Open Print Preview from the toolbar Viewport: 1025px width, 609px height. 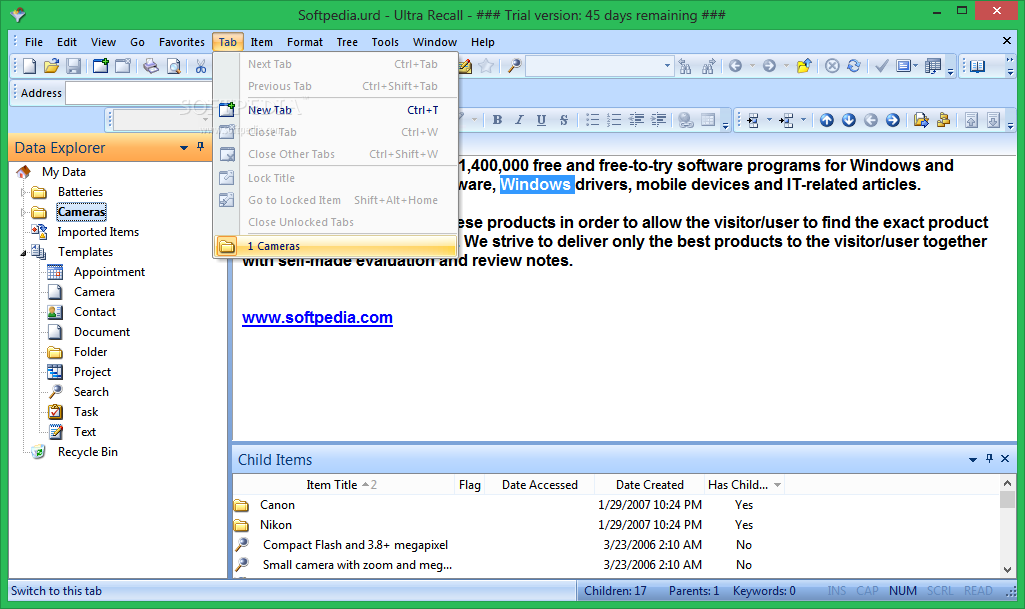pos(173,65)
